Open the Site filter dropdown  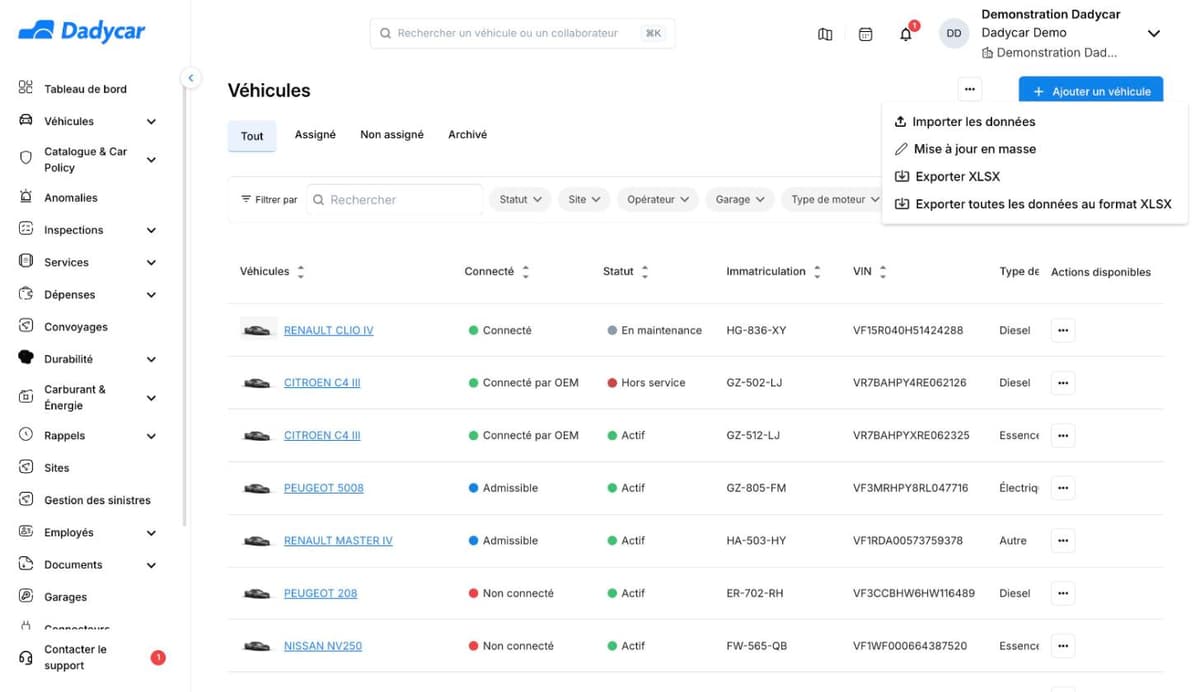point(584,199)
